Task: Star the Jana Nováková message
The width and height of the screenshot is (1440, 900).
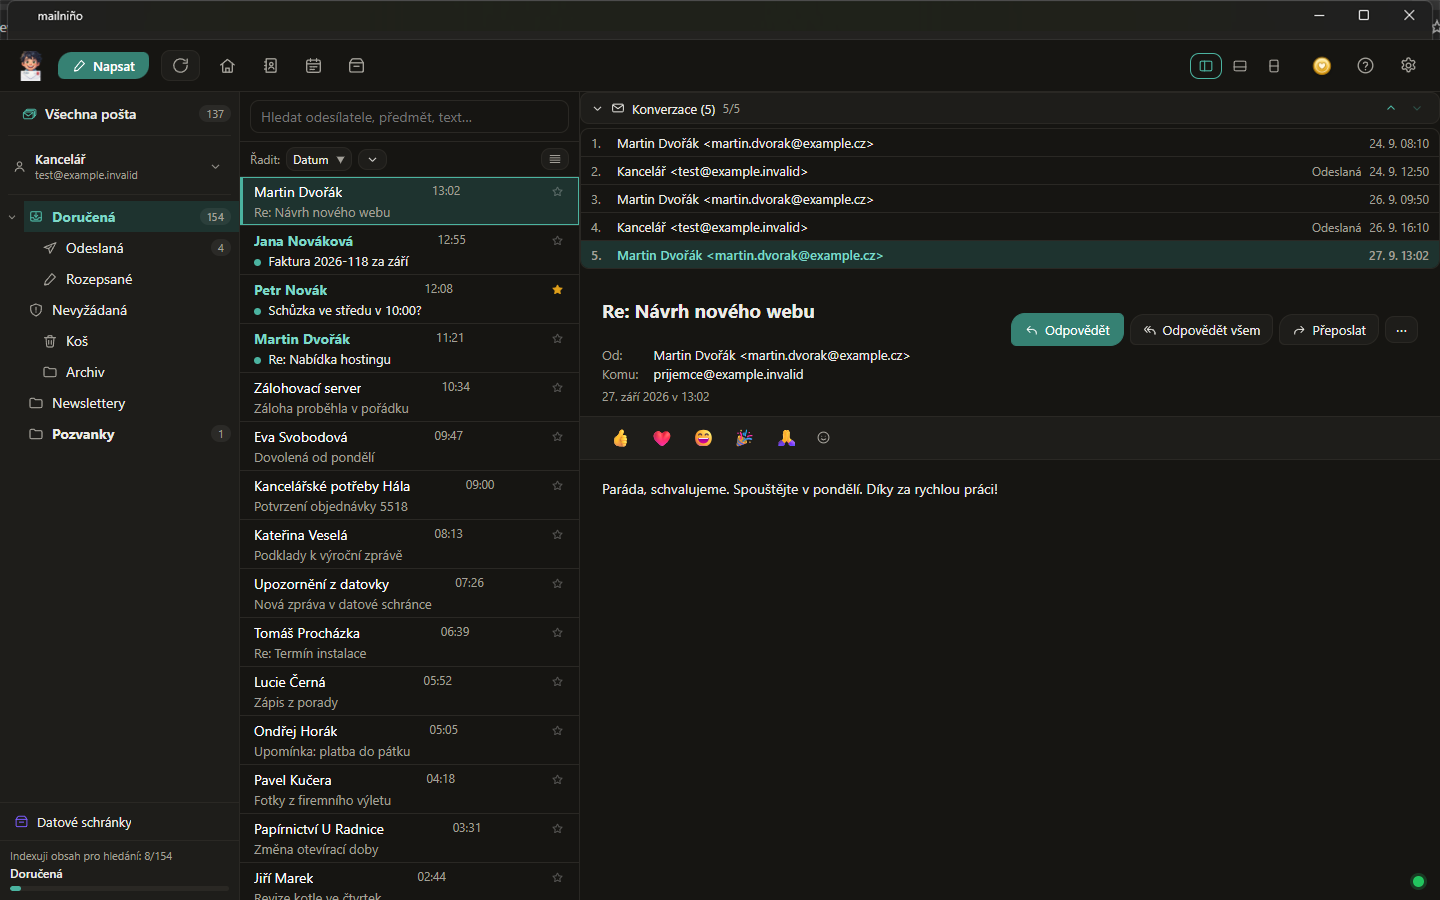Action: pos(558,241)
